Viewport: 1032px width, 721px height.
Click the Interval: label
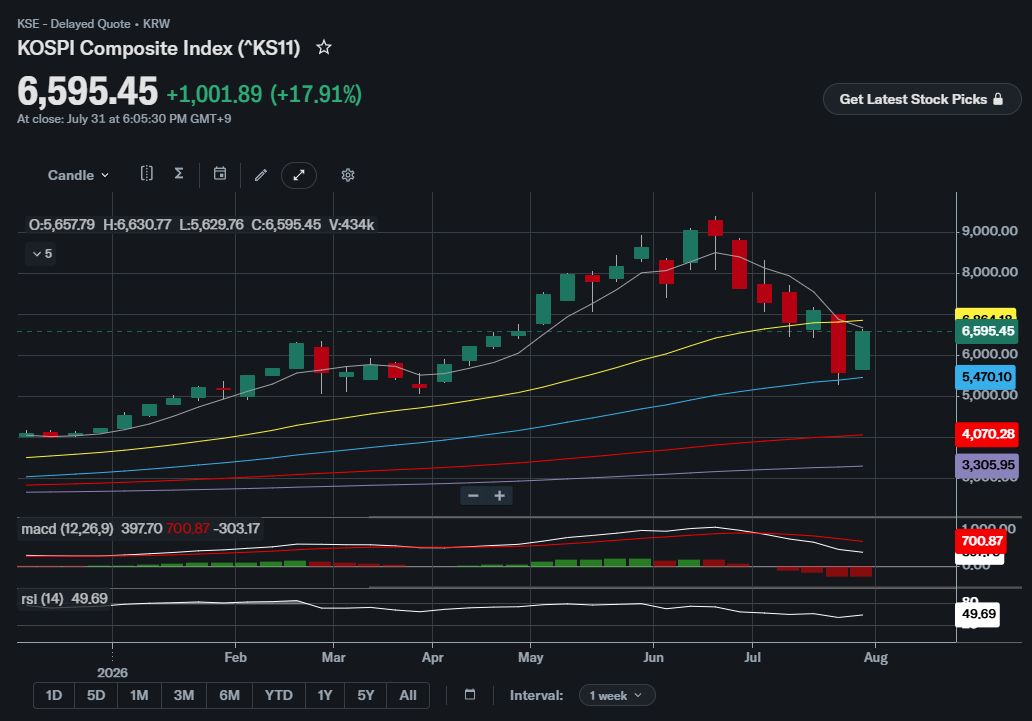[x=536, y=695]
